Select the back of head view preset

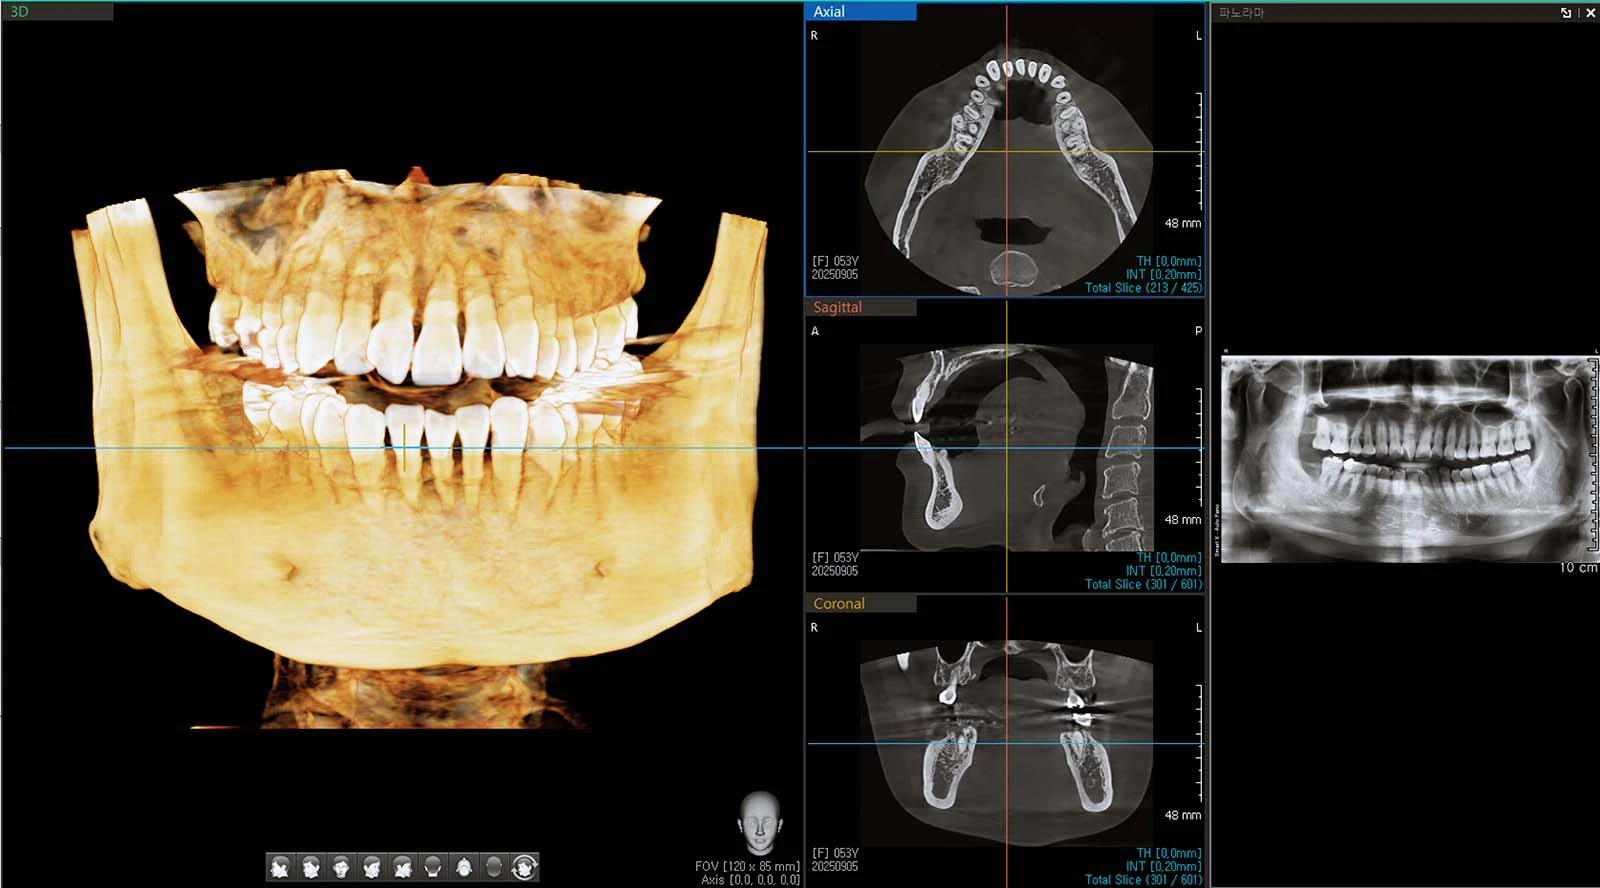coord(433,867)
